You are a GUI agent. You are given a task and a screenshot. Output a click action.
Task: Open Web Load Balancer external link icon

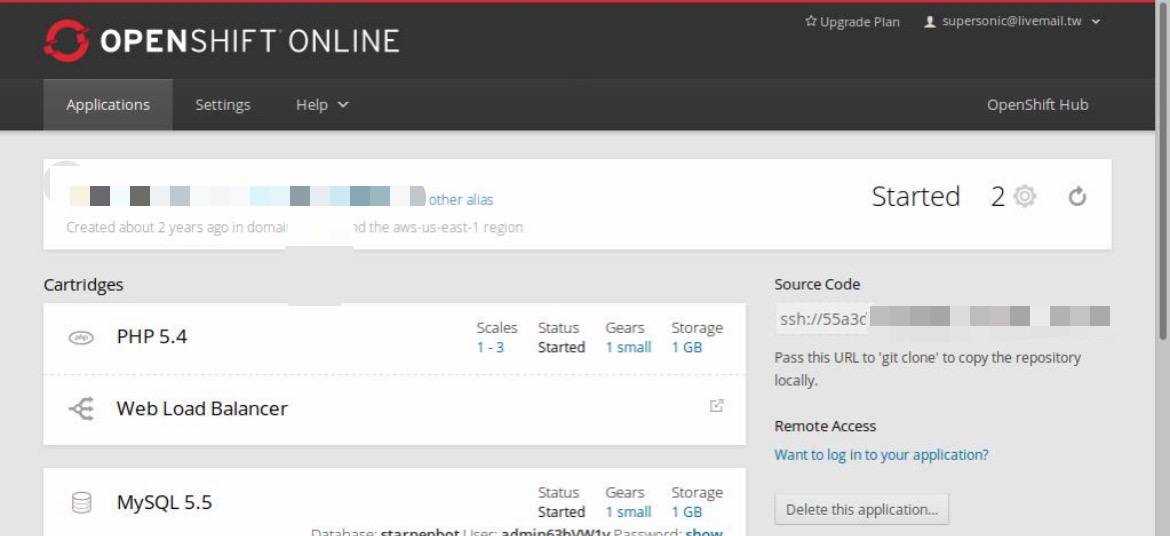pyautogui.click(x=716, y=406)
